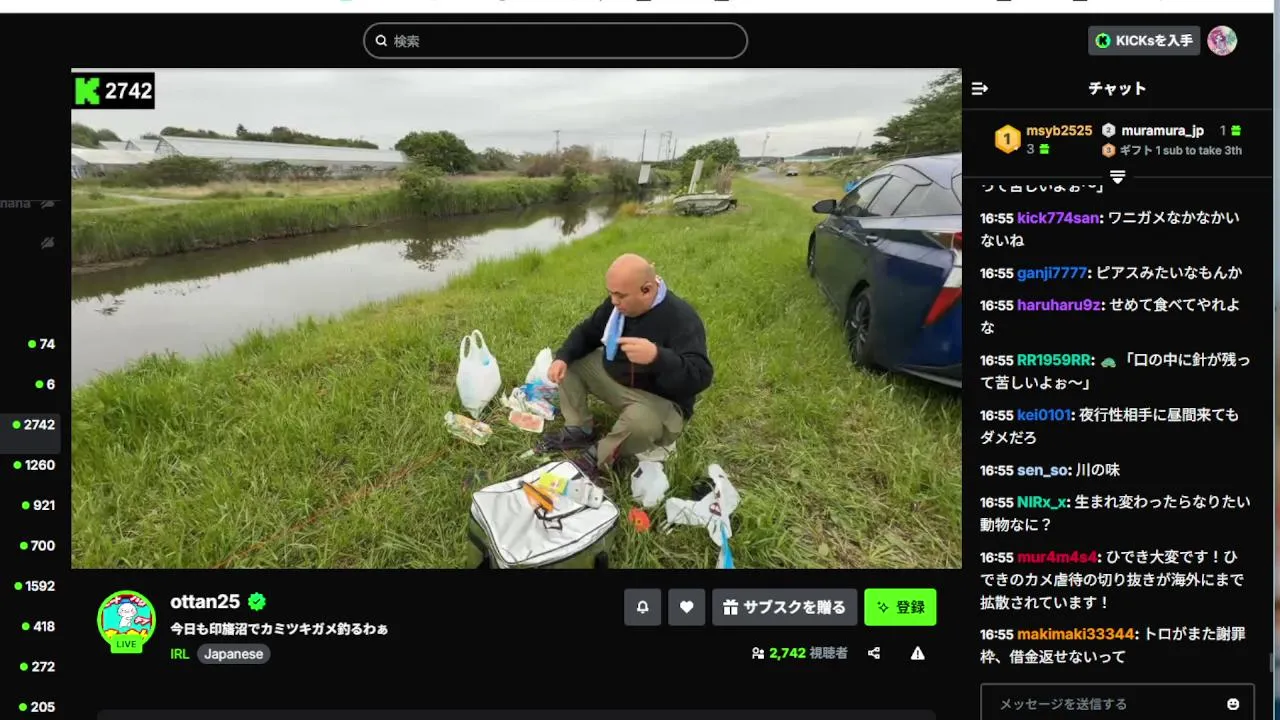The width and height of the screenshot is (1280, 720).
Task: Expand the pinned gifters leaderboard chevron
Action: [x=1118, y=177]
